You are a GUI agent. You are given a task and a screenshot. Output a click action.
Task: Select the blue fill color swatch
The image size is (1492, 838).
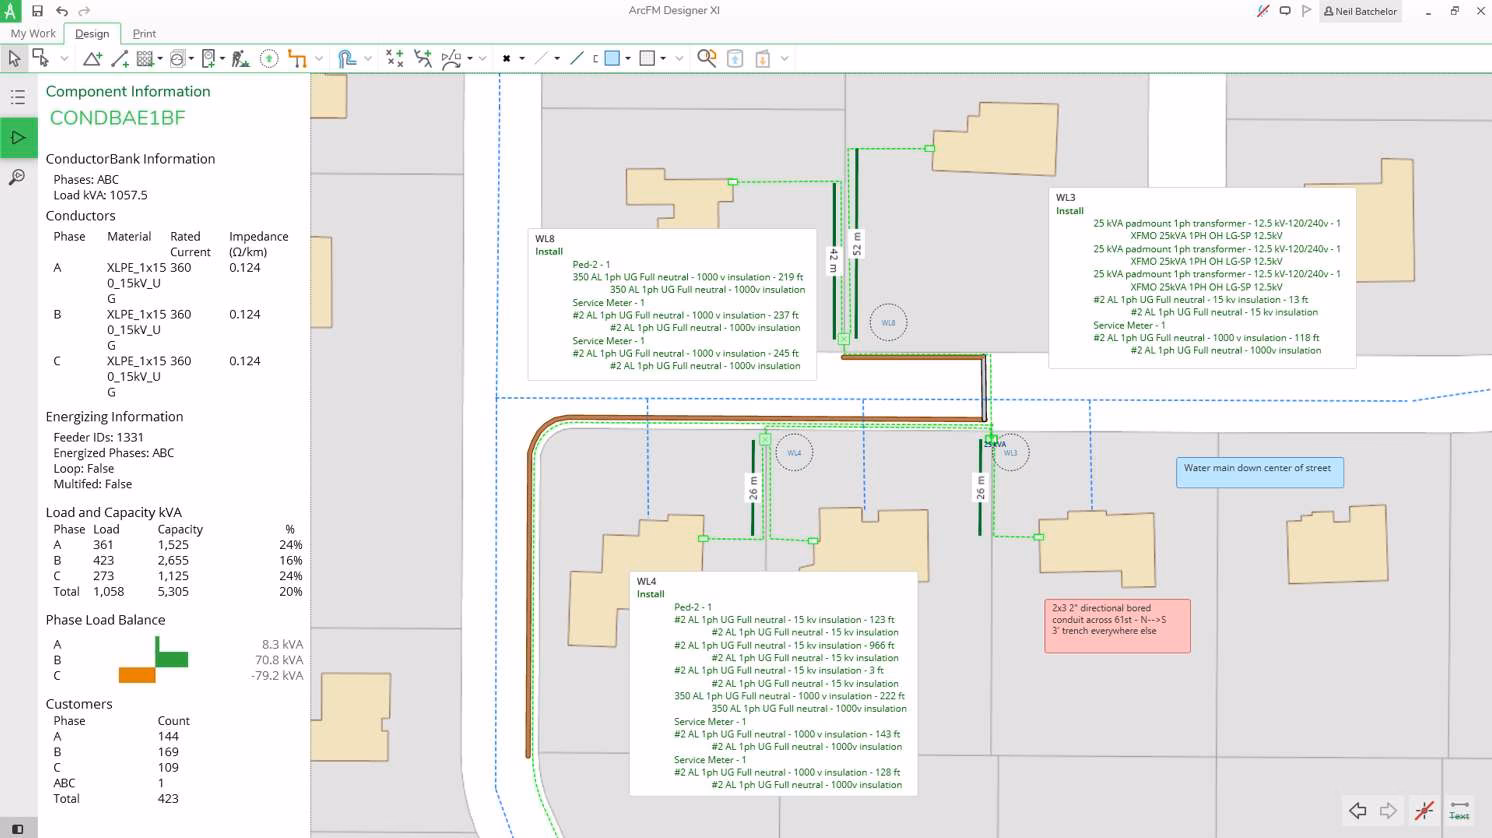coord(612,59)
